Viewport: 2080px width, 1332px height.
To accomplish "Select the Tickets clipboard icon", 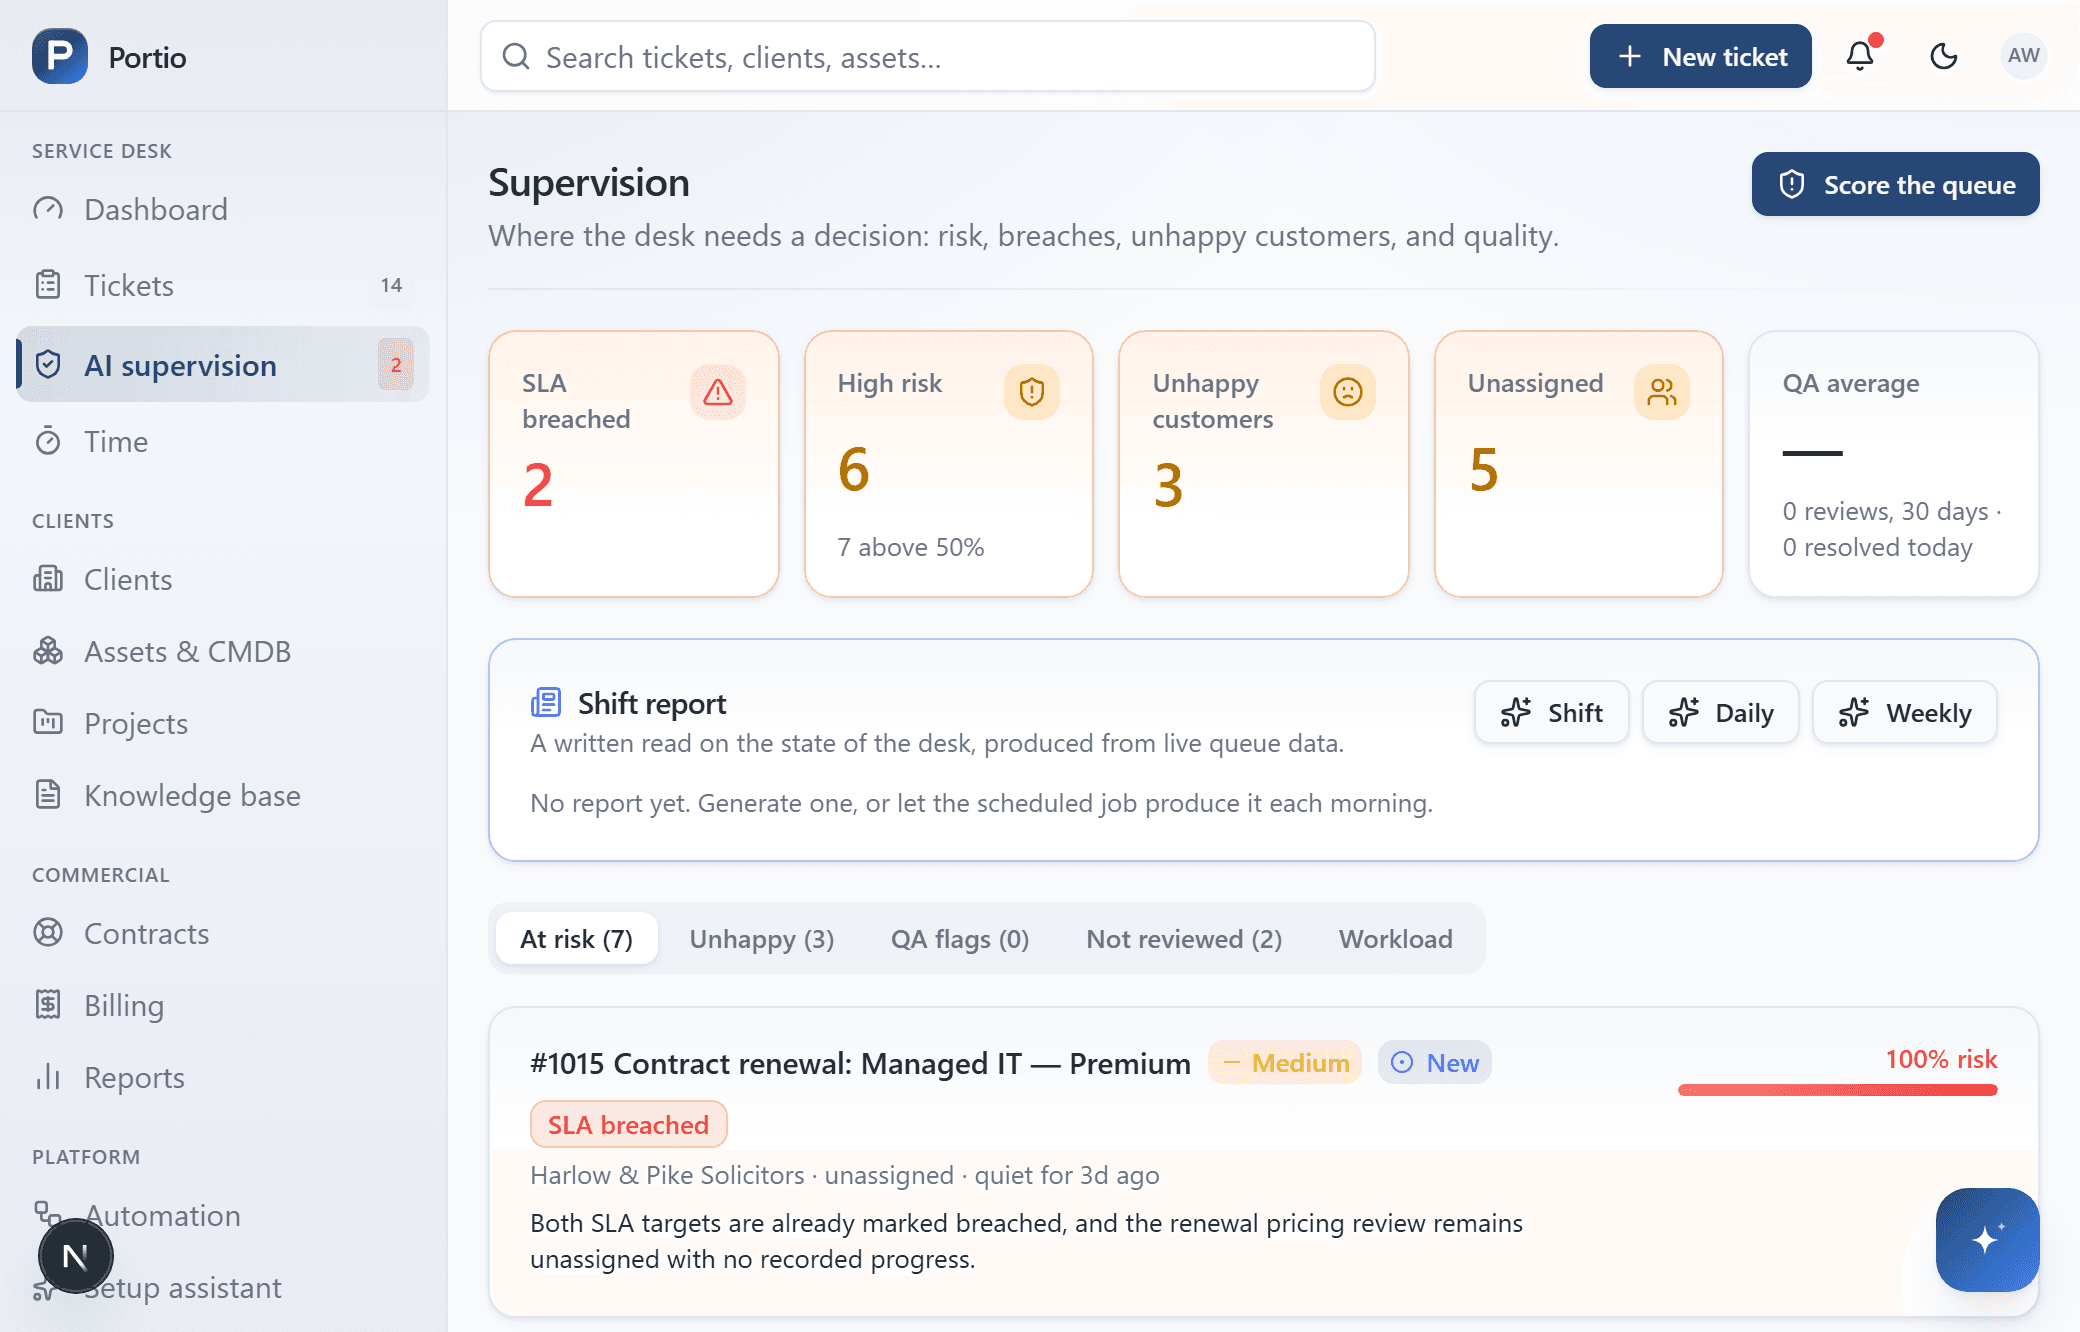I will pos(48,285).
